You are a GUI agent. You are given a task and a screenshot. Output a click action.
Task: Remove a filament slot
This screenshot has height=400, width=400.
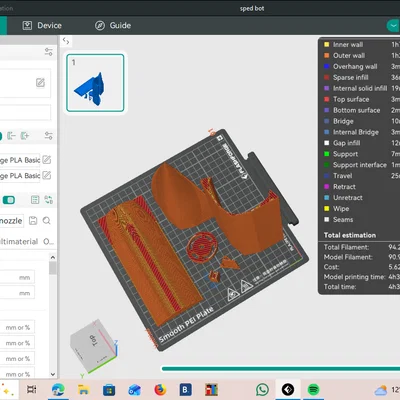[x=12, y=136]
